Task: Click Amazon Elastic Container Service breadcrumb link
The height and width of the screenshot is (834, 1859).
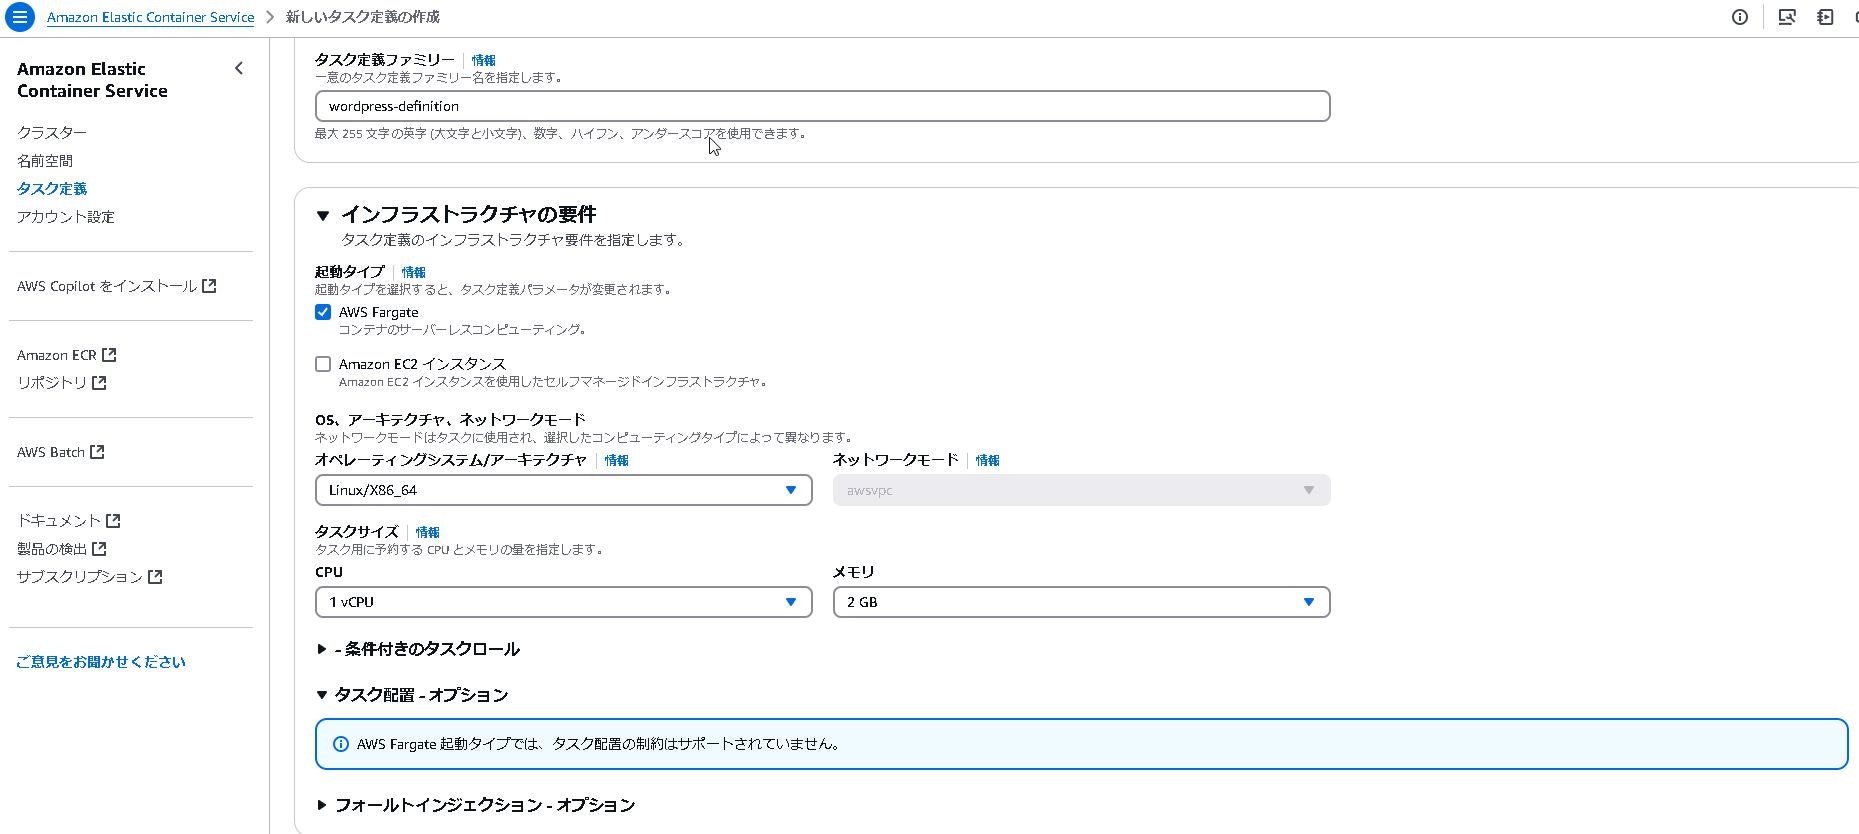Action: pos(151,17)
